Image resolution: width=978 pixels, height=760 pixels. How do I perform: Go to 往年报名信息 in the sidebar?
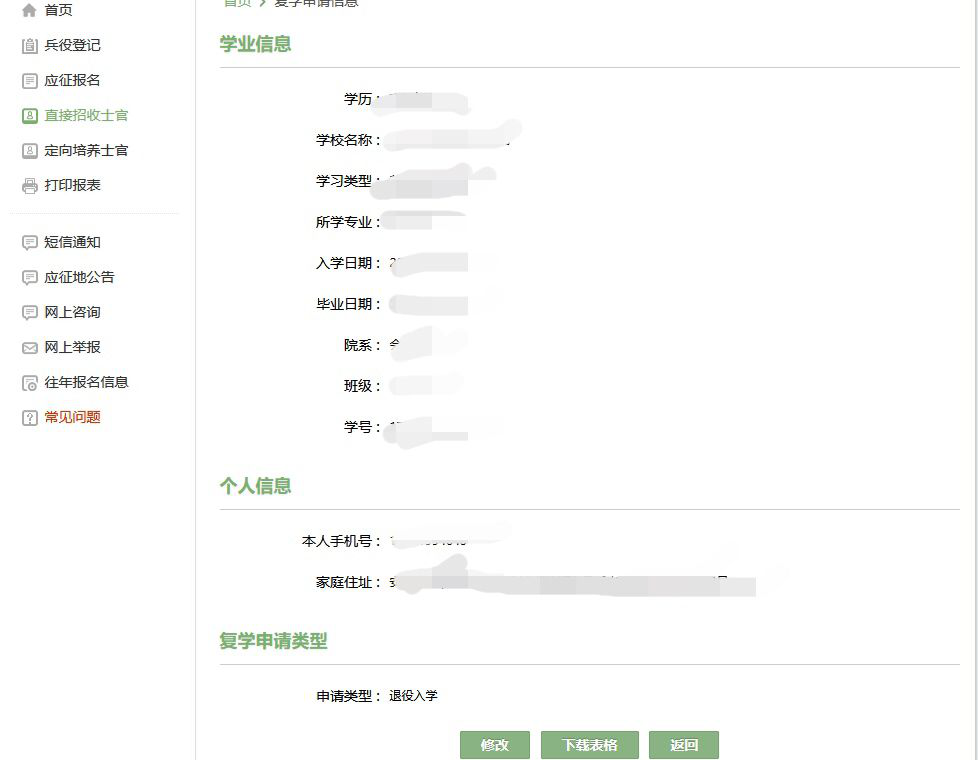[86, 382]
